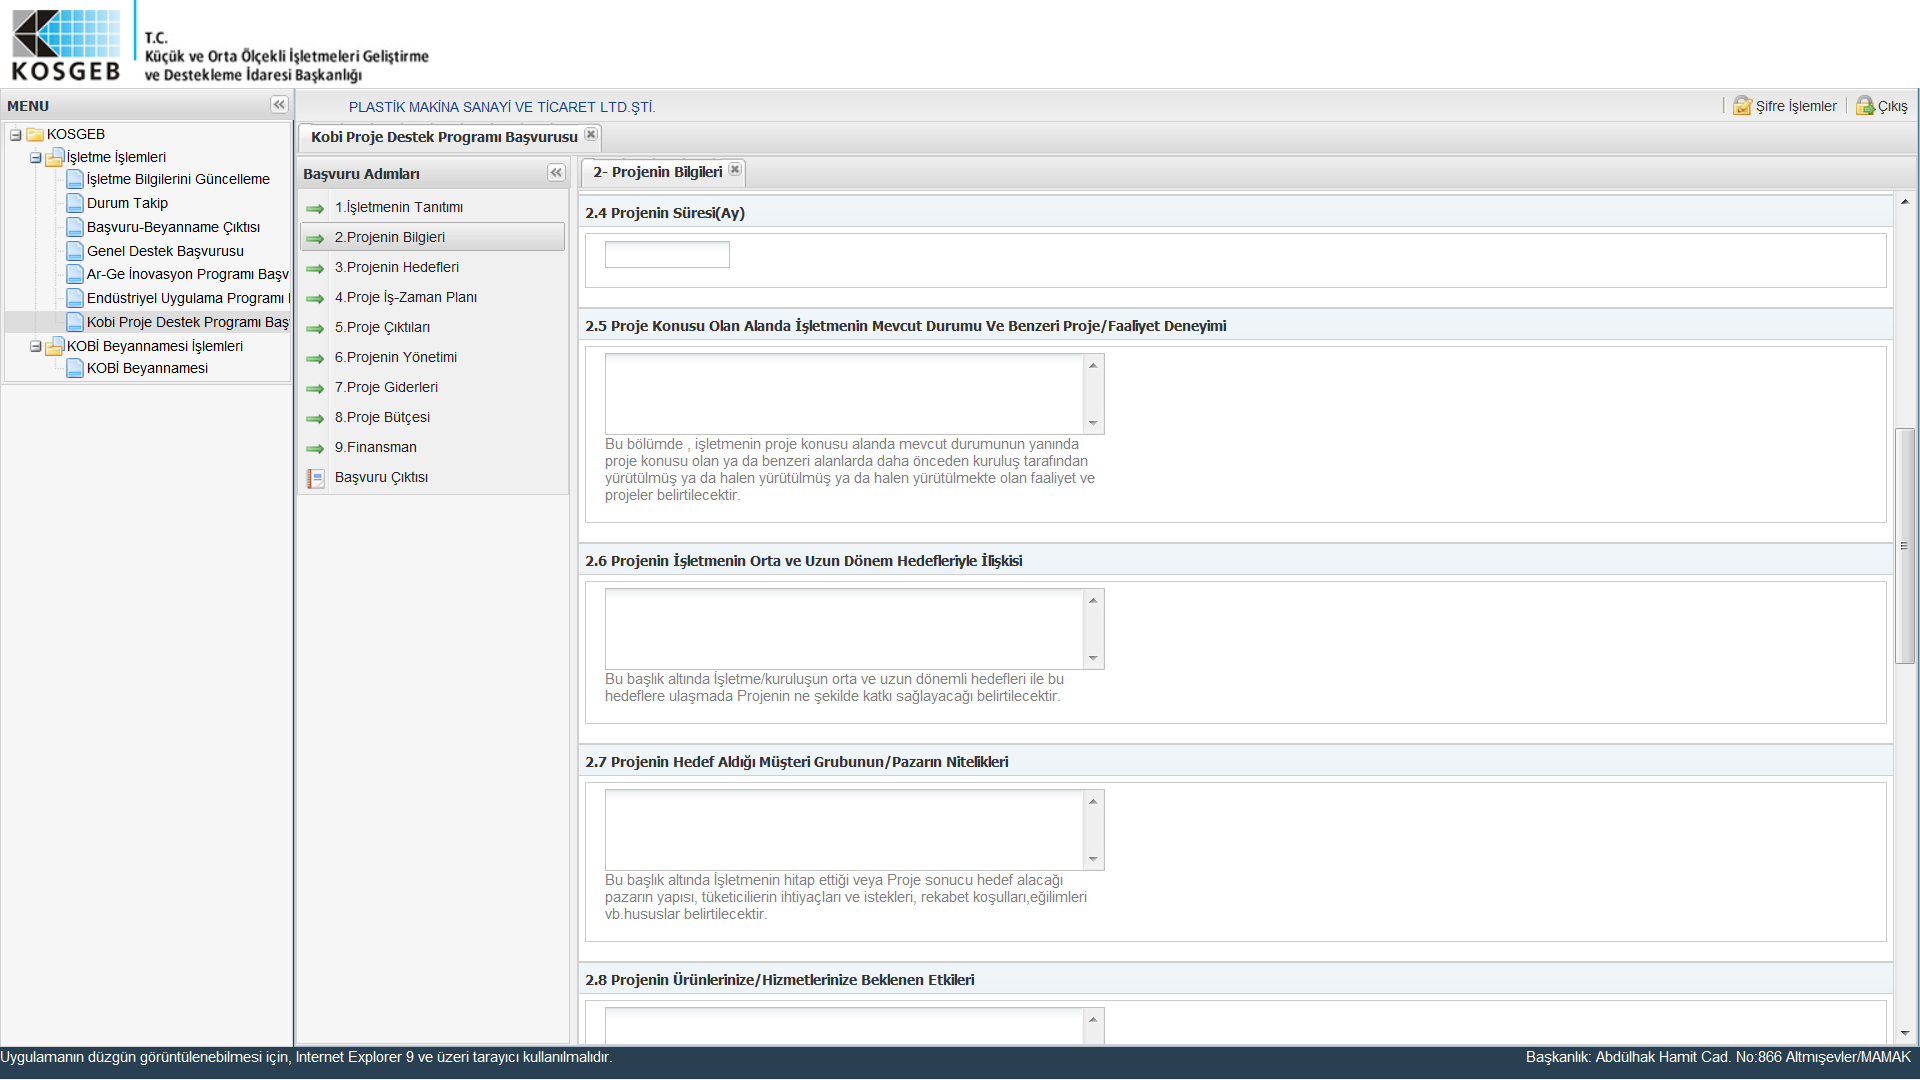Click document icon beside Kobi Proje Destek Programı

pos(75,322)
